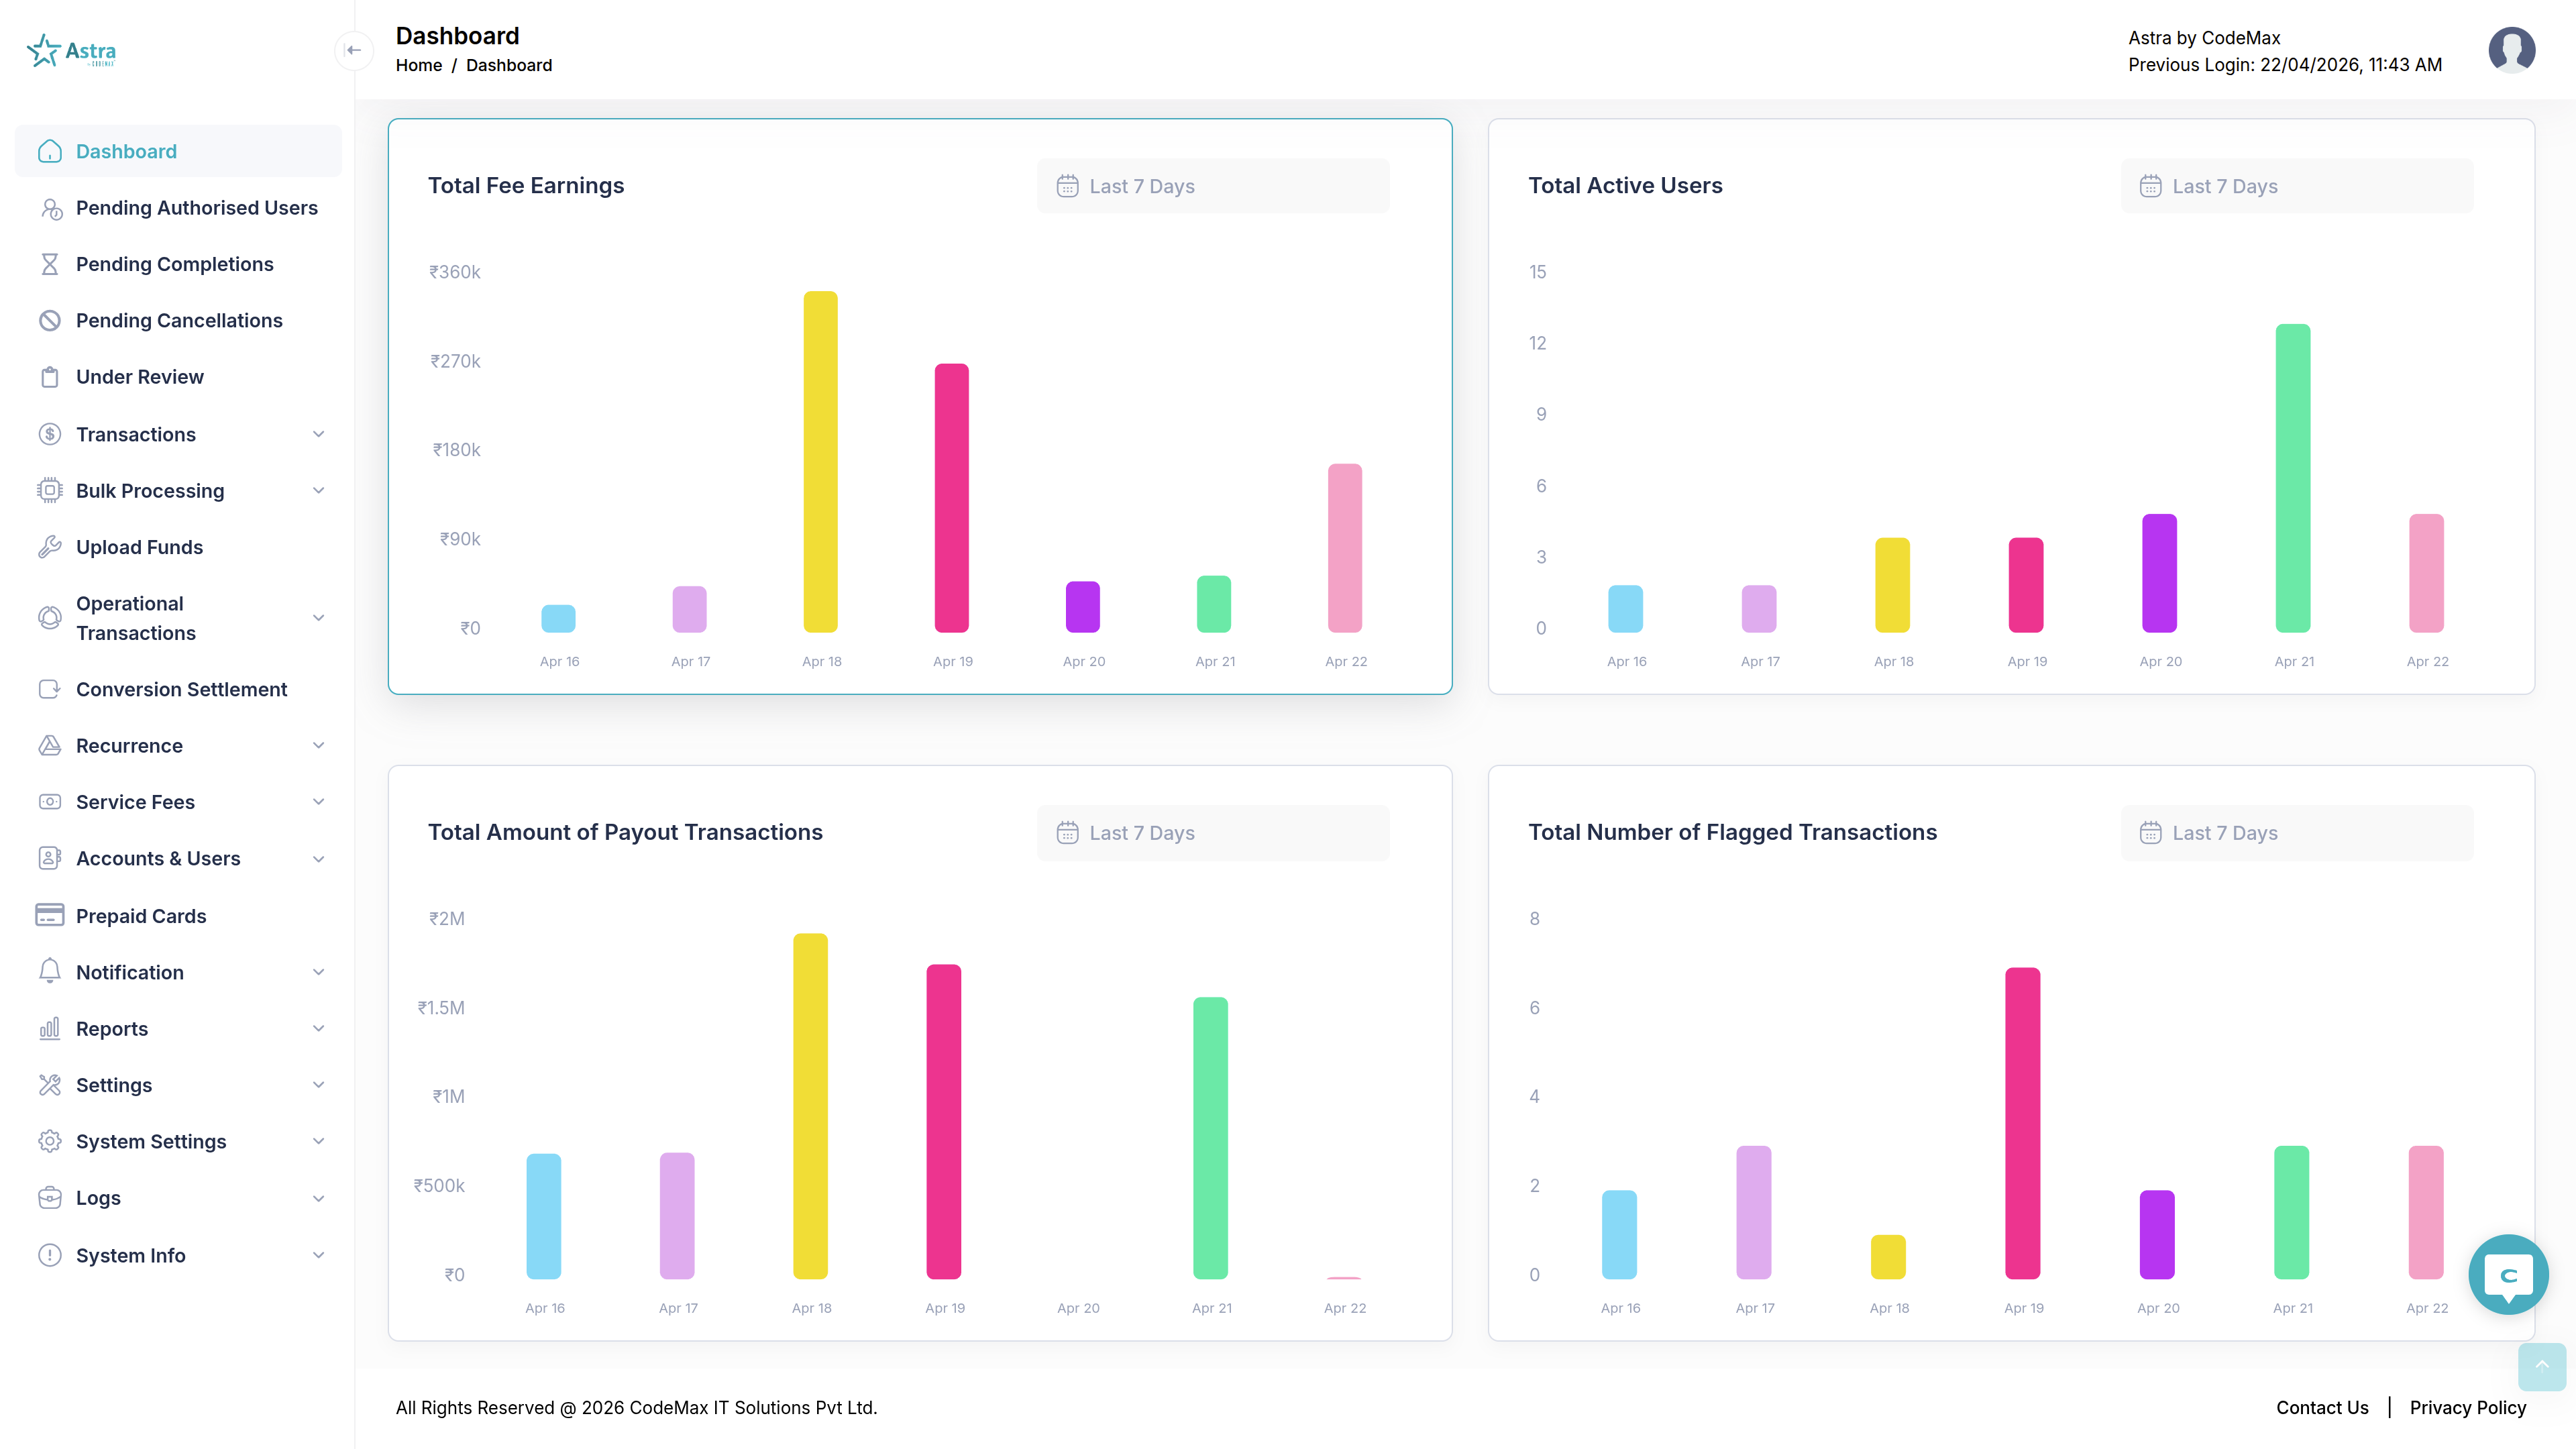Click the Accounts & Users icon
The width and height of the screenshot is (2576, 1449).
(x=50, y=858)
